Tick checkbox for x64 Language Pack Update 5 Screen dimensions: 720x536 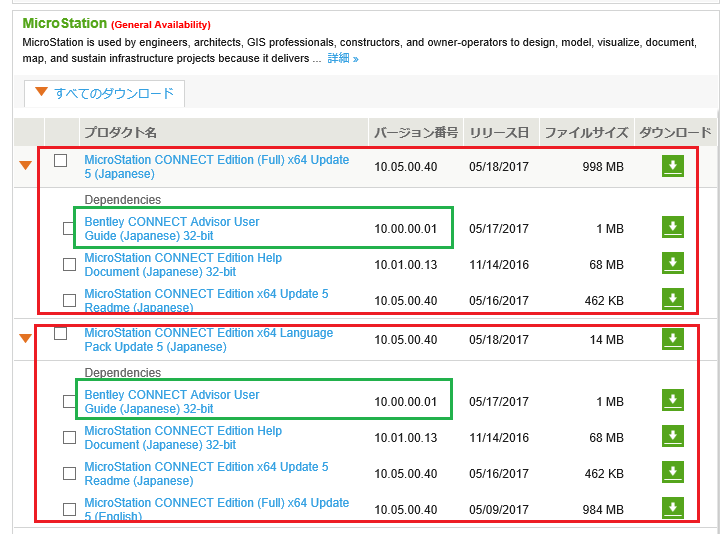tap(61, 333)
